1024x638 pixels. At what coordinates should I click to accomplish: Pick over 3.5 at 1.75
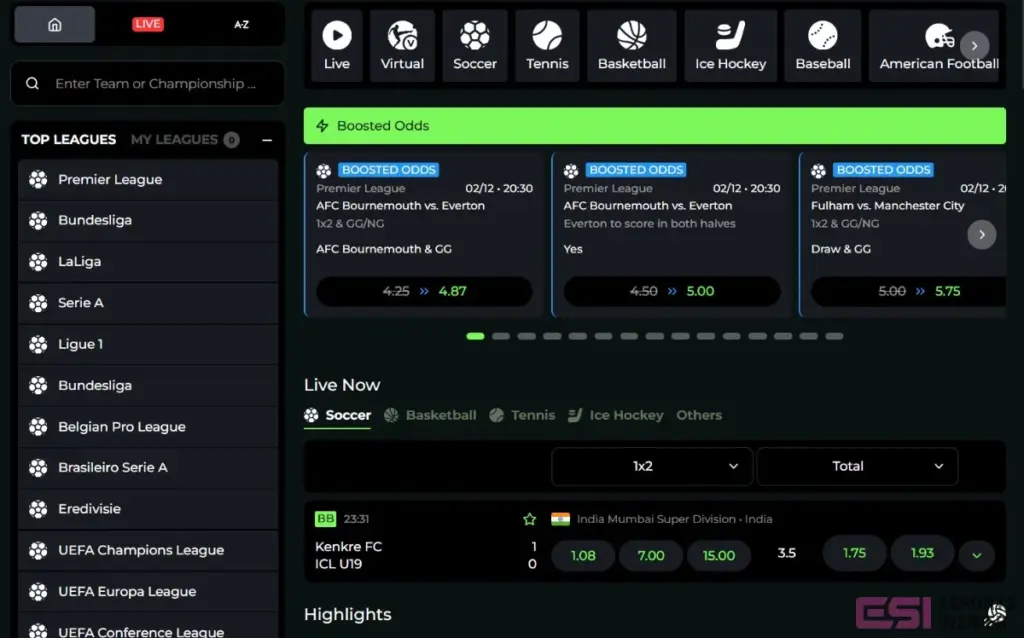coord(854,553)
